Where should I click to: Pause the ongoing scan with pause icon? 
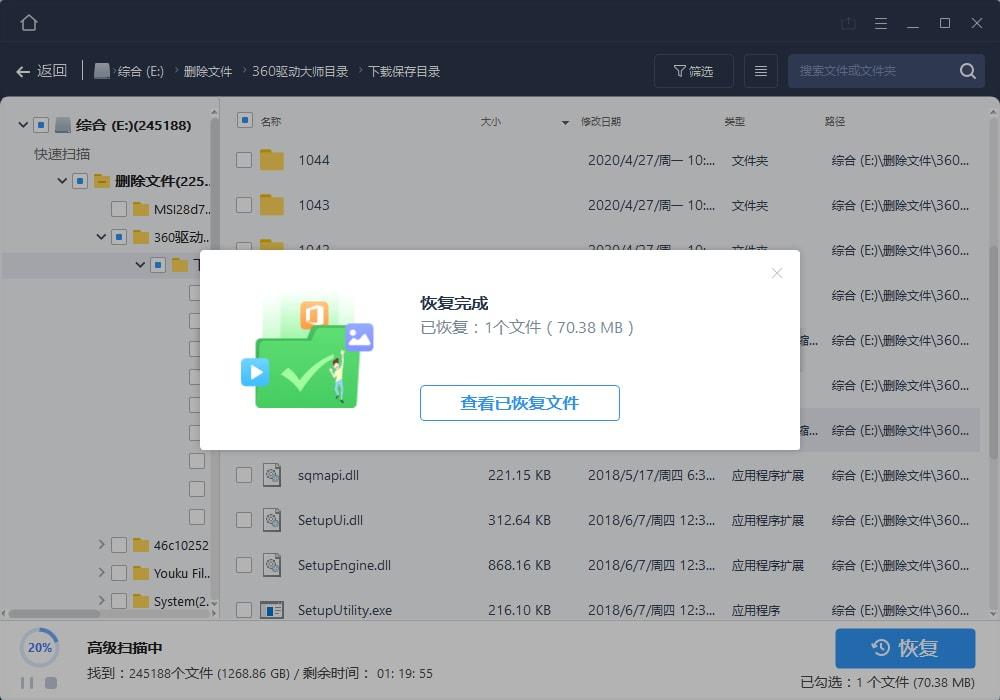pyautogui.click(x=25, y=682)
